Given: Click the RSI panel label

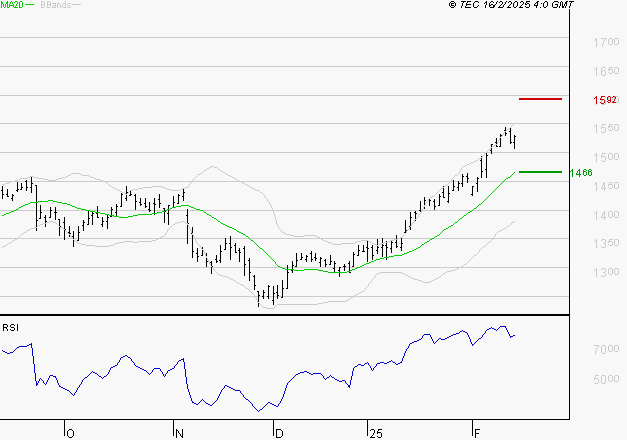Looking at the screenshot, I should click(10, 328).
